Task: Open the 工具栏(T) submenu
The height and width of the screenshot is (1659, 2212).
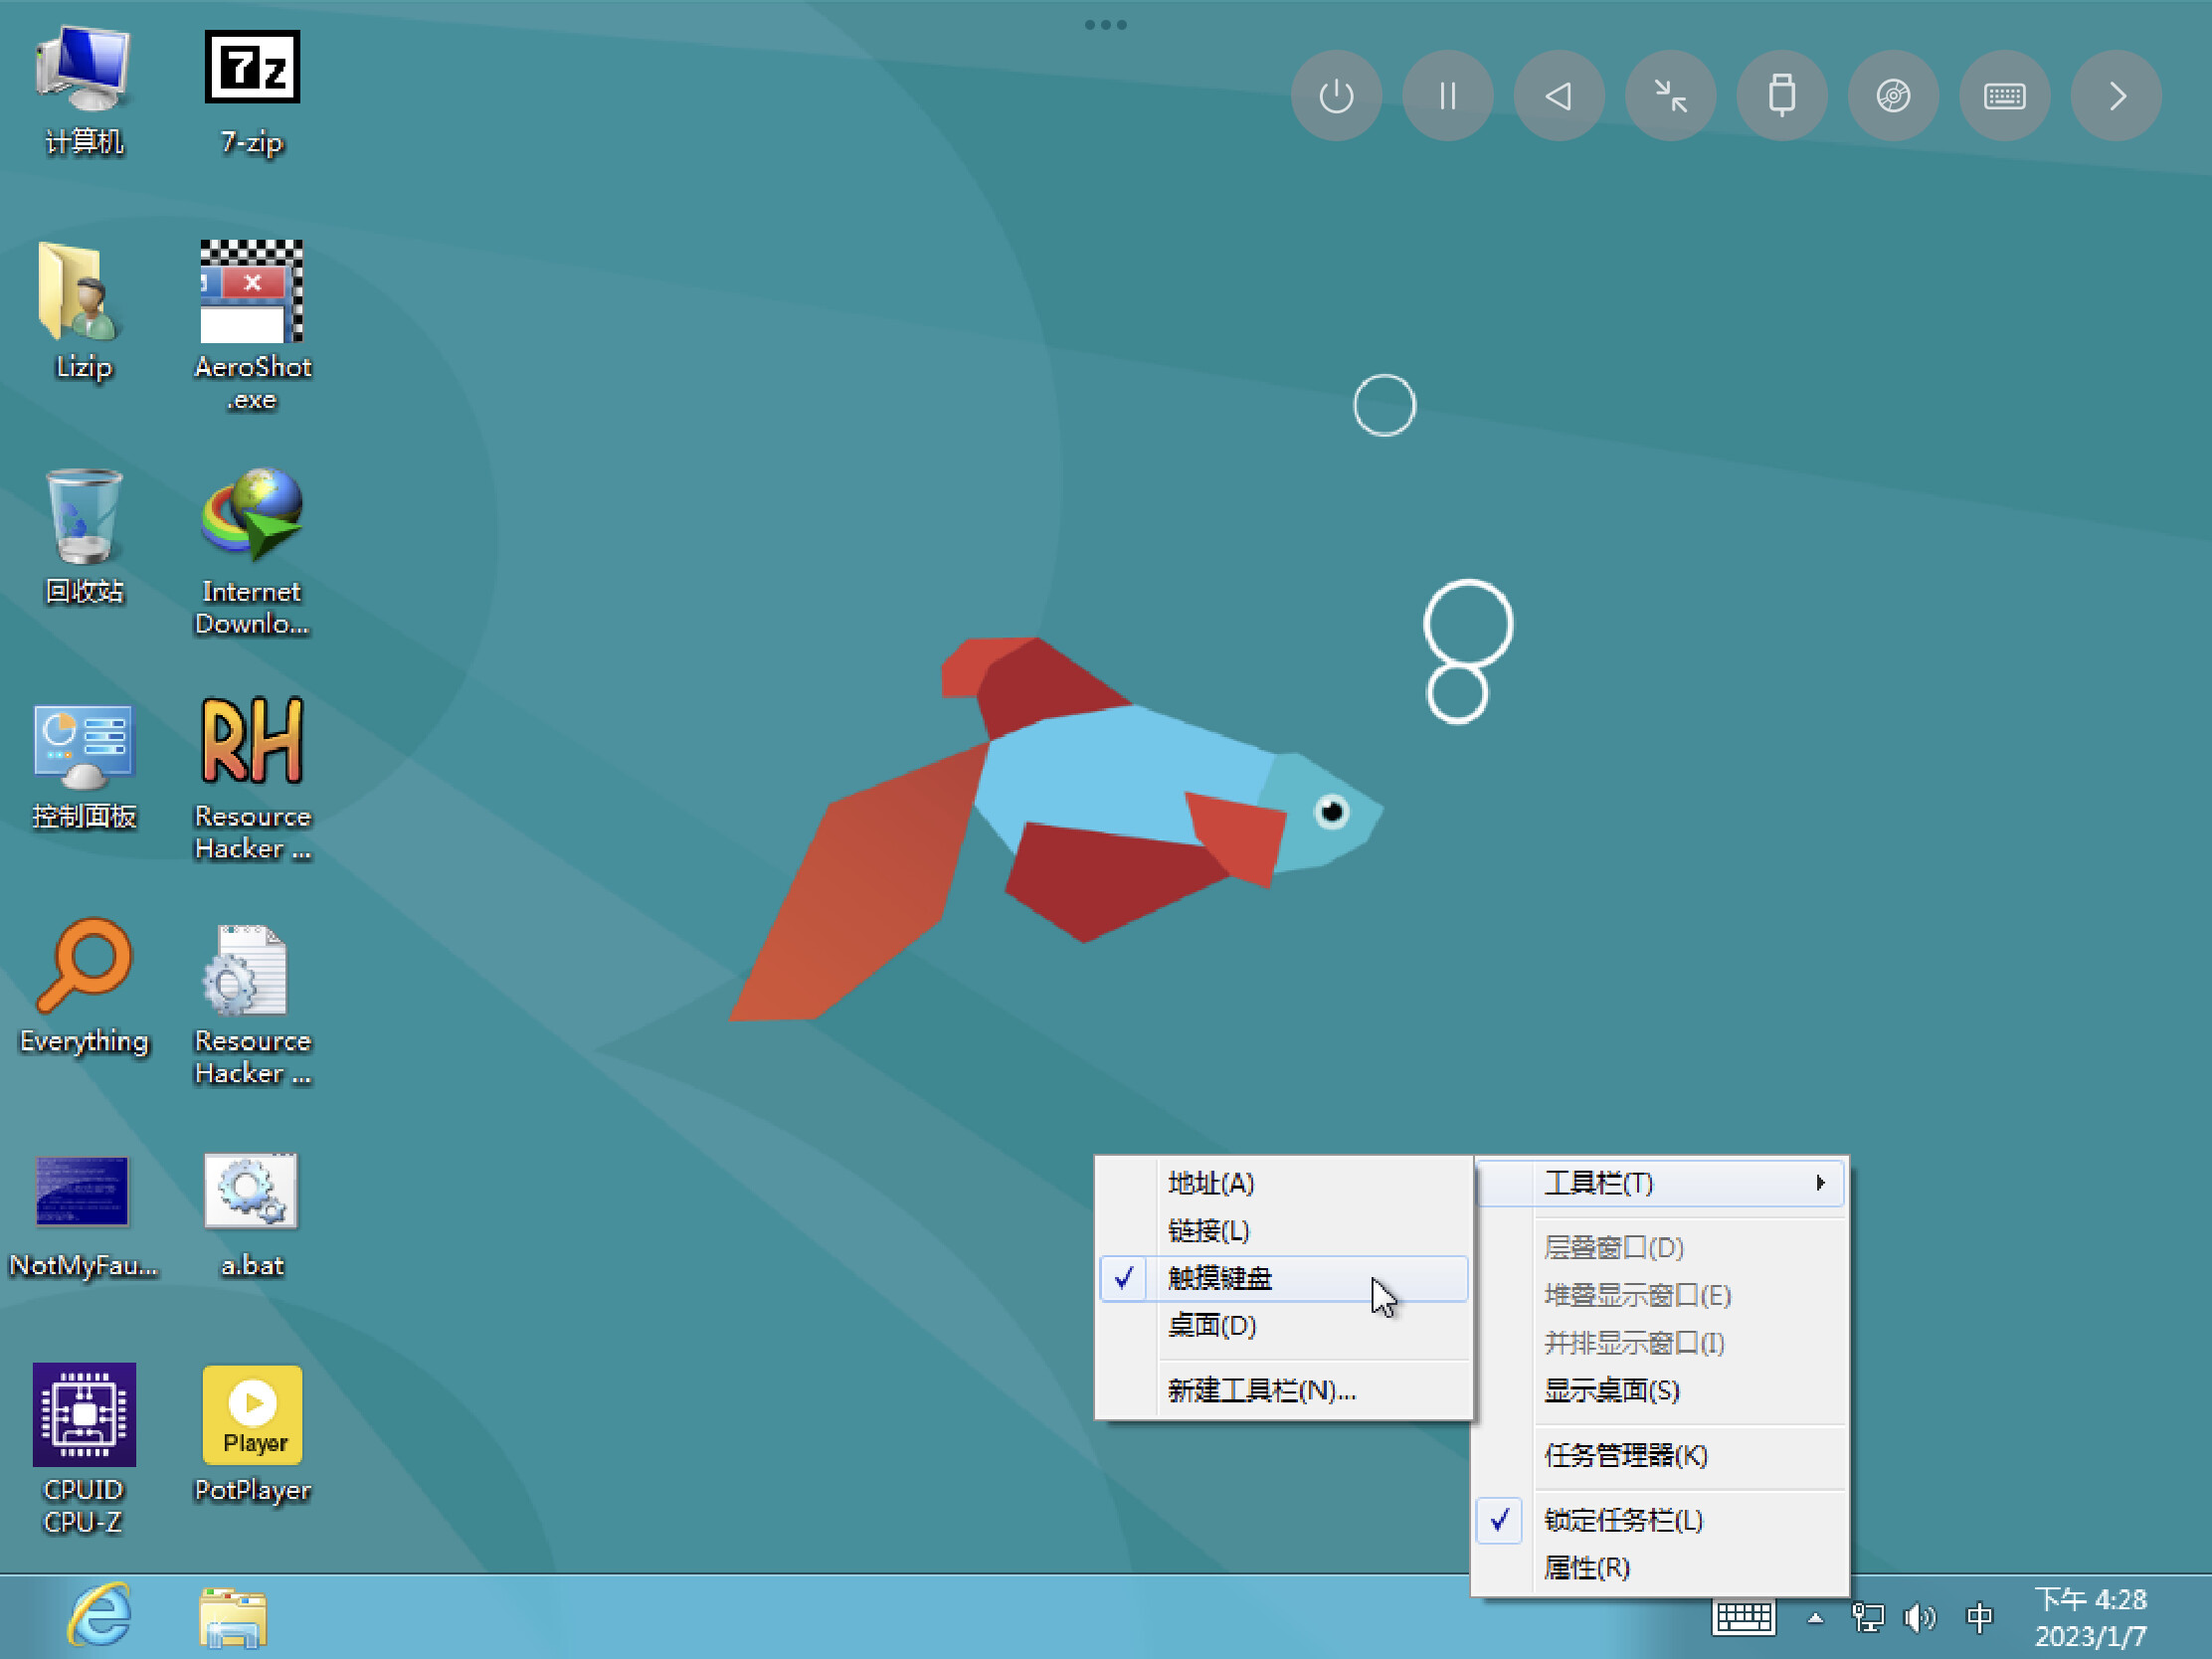Action: pyautogui.click(x=1660, y=1183)
